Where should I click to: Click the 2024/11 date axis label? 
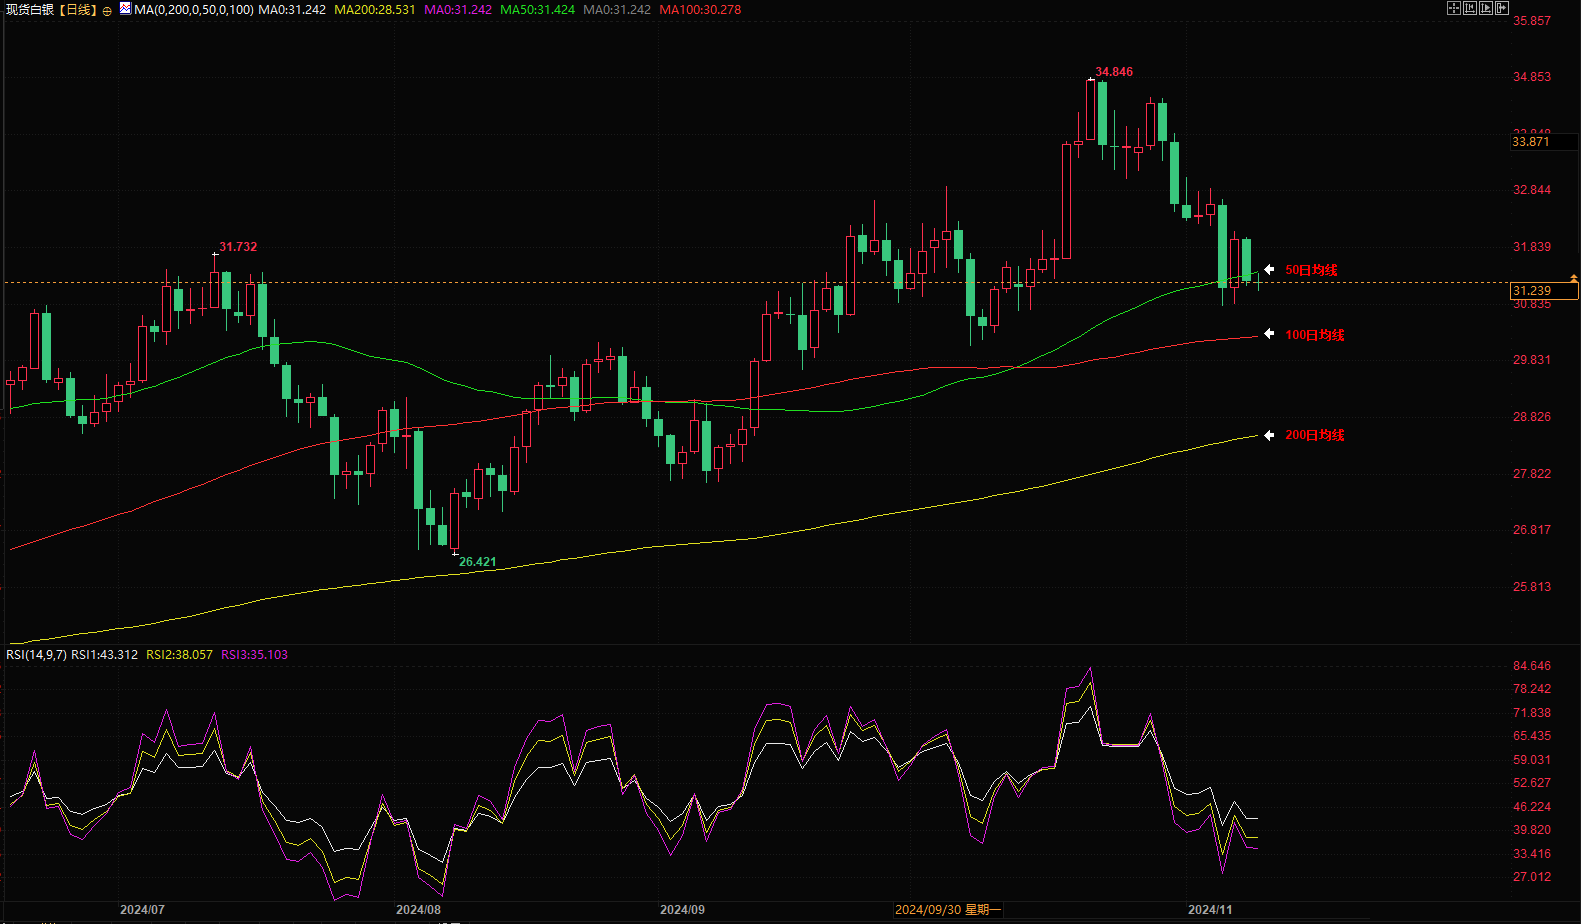click(x=1210, y=910)
